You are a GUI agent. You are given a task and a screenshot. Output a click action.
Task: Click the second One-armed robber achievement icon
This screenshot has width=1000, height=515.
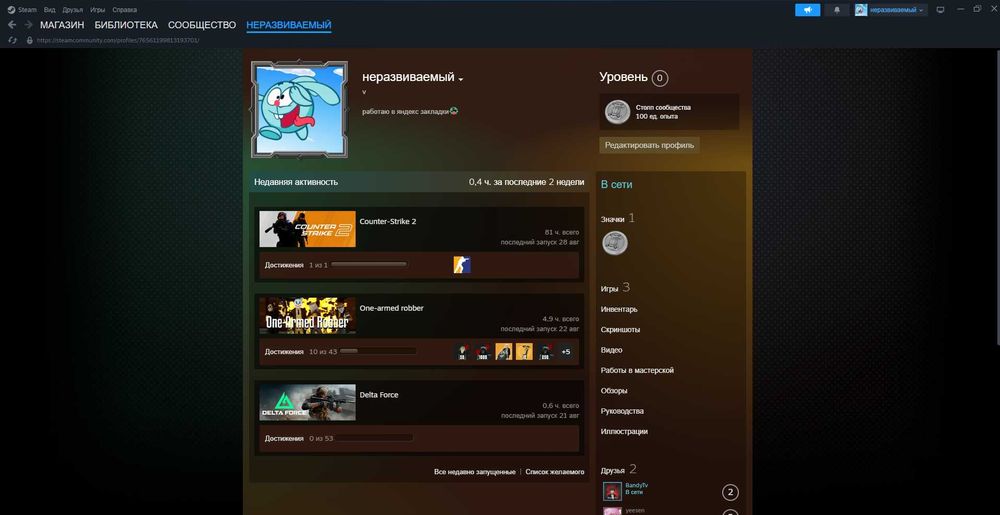point(483,352)
